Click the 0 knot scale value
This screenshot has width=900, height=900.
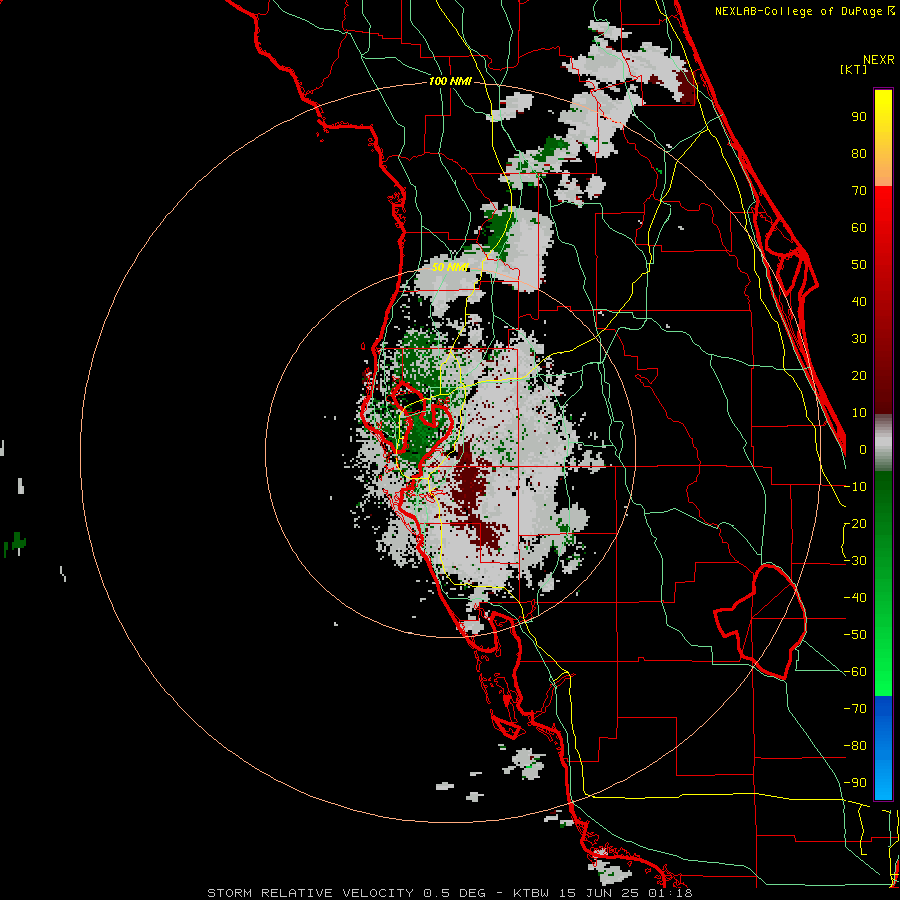[863, 449]
